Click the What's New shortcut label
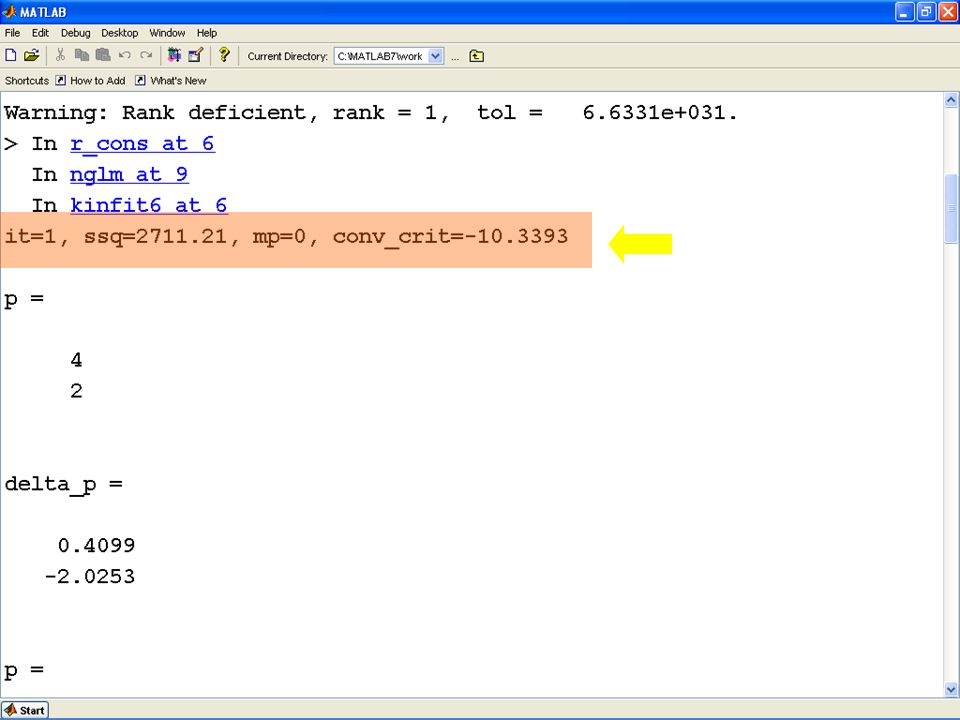 pyautogui.click(x=178, y=81)
